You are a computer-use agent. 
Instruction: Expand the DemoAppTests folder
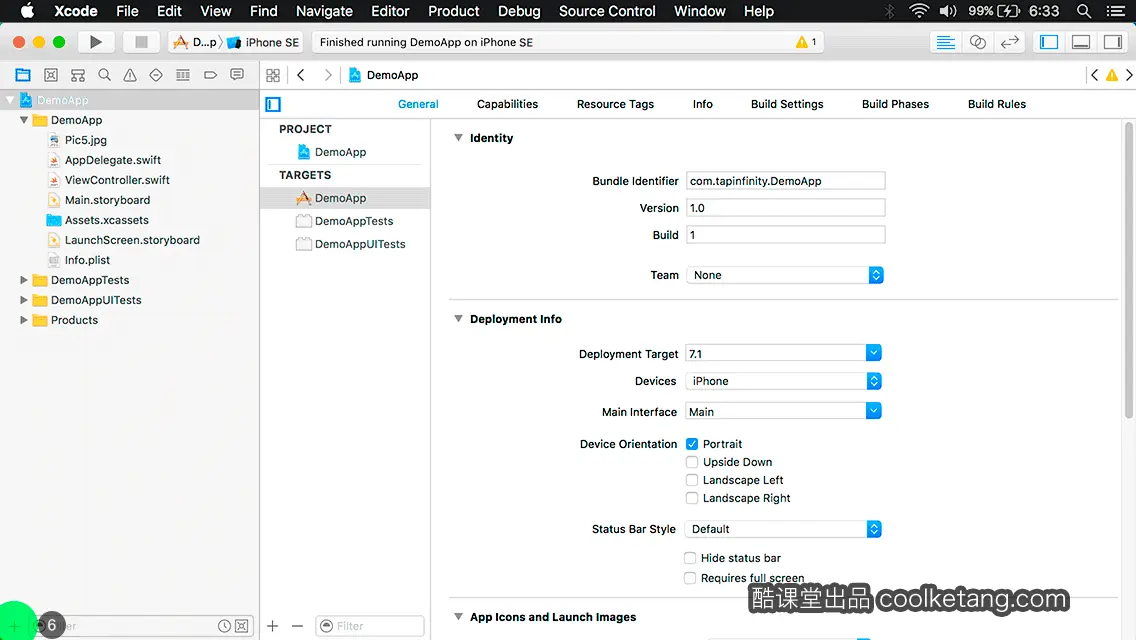tap(23, 280)
